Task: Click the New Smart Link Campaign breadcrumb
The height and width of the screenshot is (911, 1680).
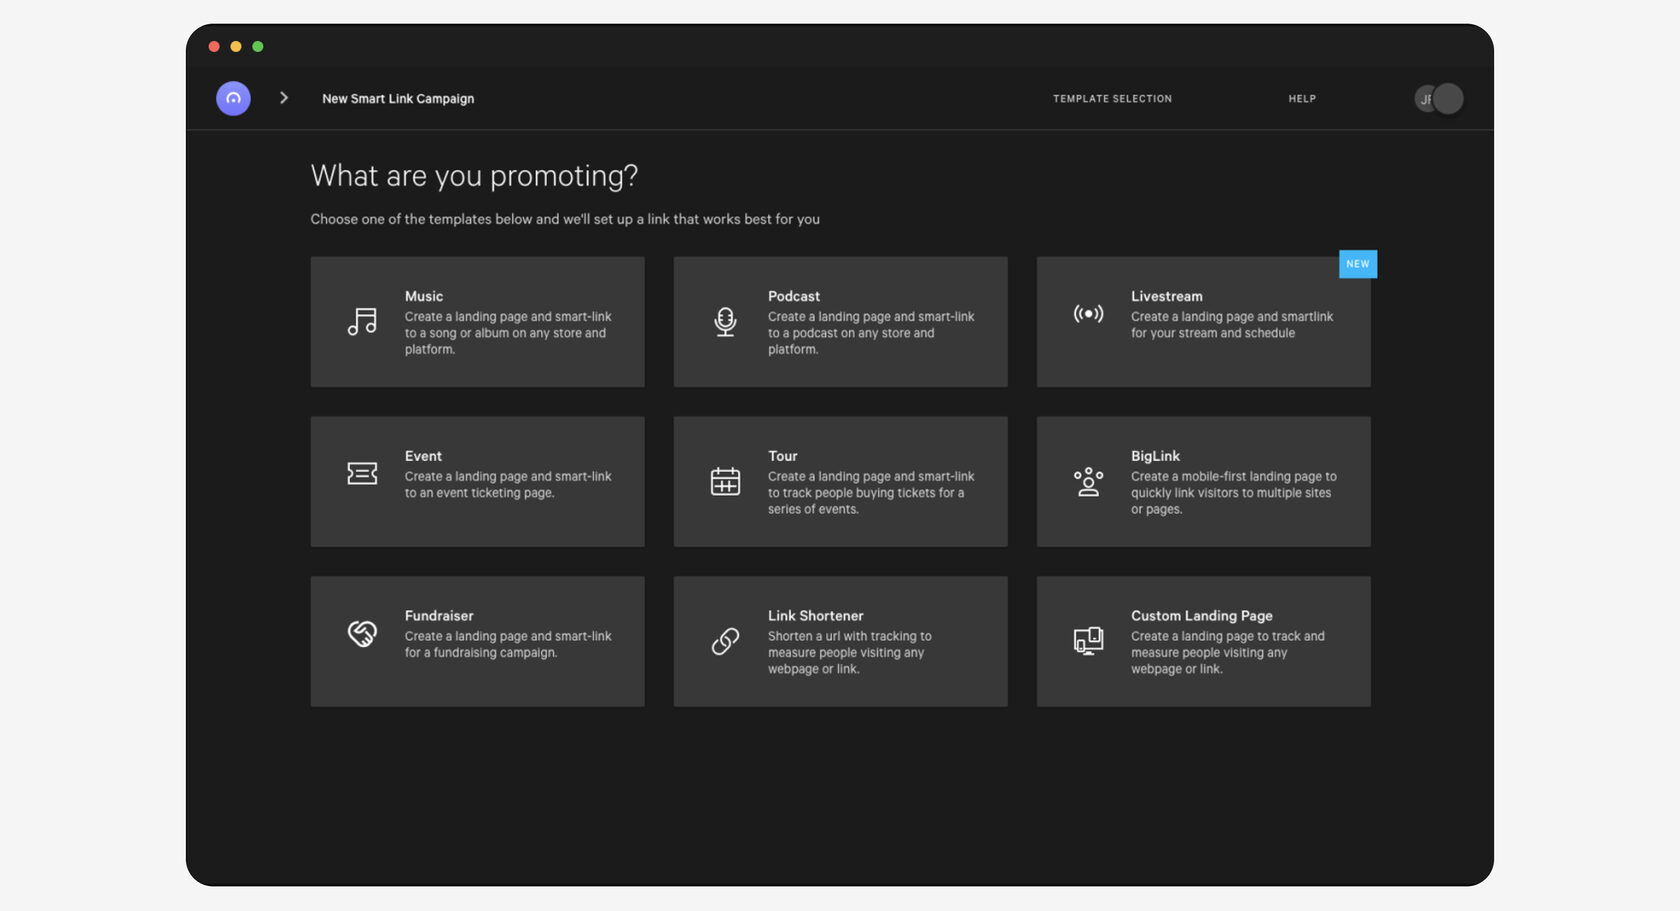Action: (x=398, y=99)
